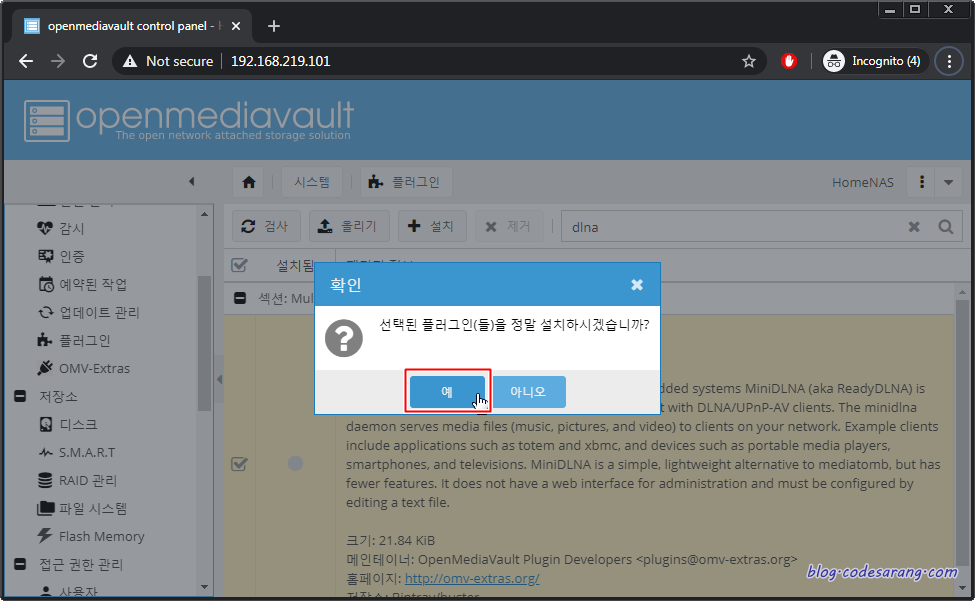
Task: Bookmark this page with star icon
Action: point(749,61)
